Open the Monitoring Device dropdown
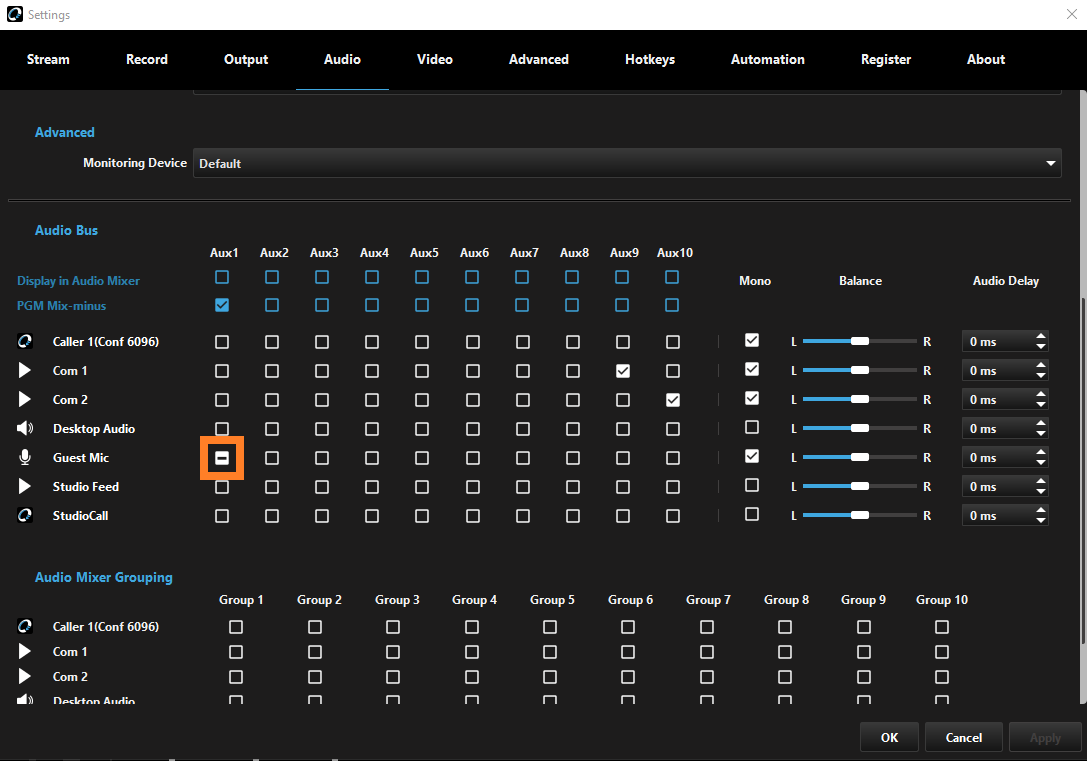 [627, 163]
